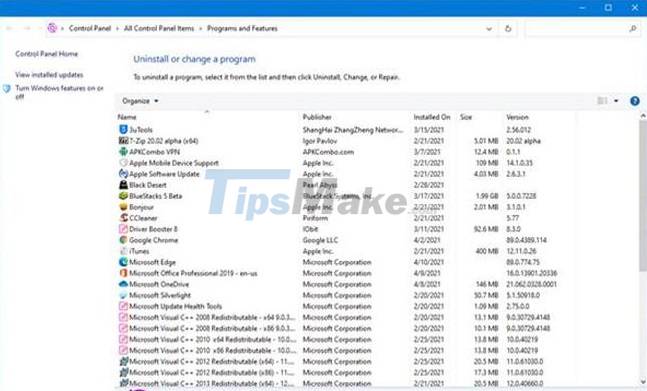Select Visual C++ 2008 Redistributable x86 row

[x=347, y=328]
